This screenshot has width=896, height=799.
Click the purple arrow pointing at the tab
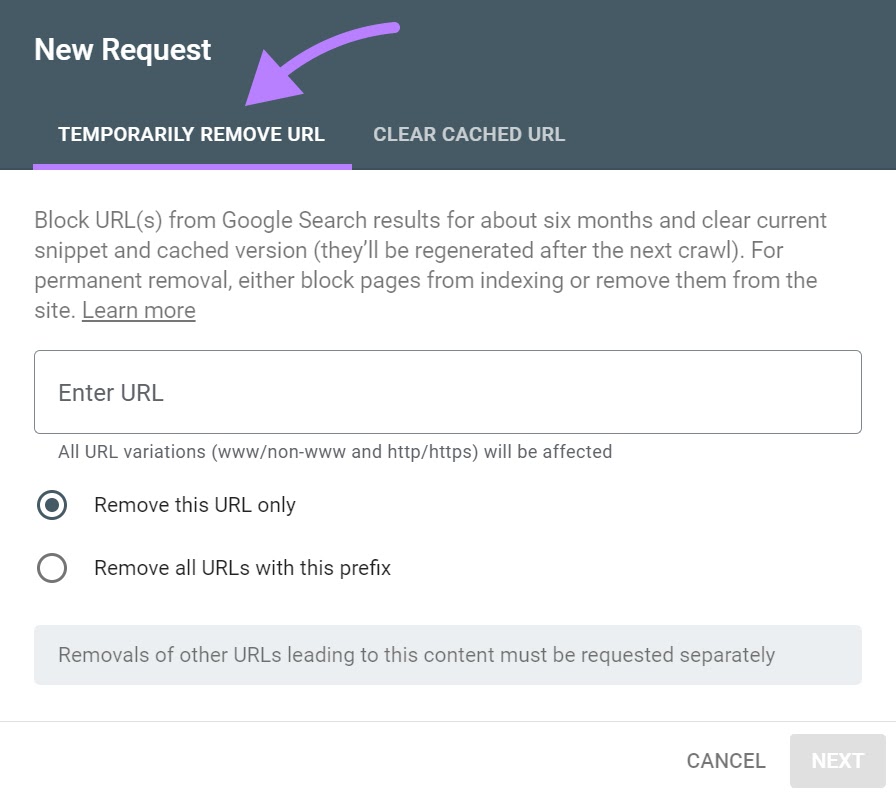coord(320,60)
